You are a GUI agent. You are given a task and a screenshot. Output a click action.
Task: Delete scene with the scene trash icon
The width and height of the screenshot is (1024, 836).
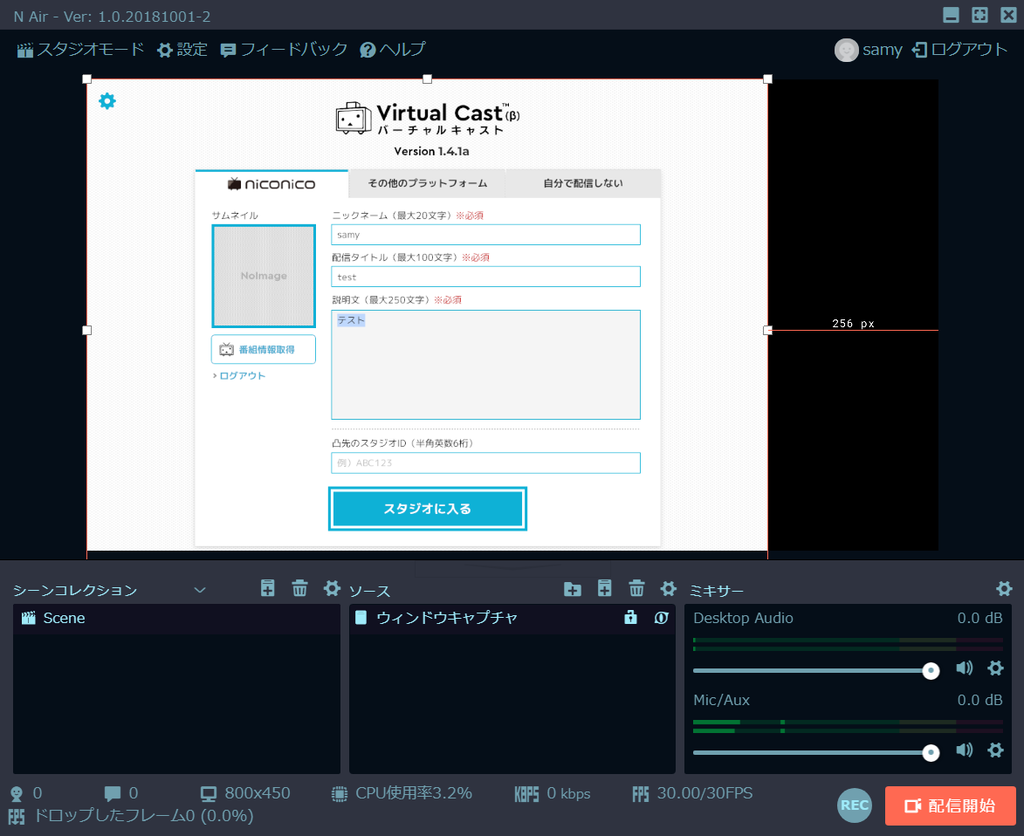coord(300,588)
